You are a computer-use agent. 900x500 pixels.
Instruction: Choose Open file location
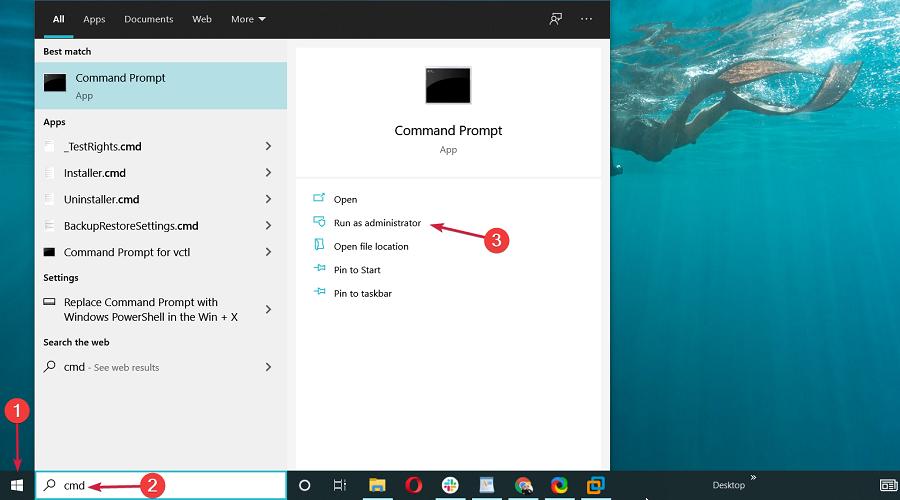coord(370,247)
